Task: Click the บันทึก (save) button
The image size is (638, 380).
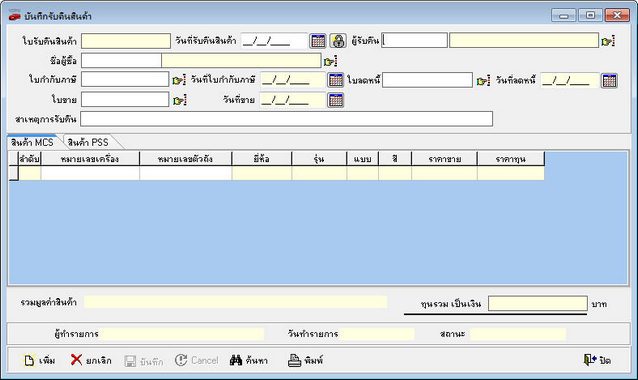Action: tap(144, 361)
